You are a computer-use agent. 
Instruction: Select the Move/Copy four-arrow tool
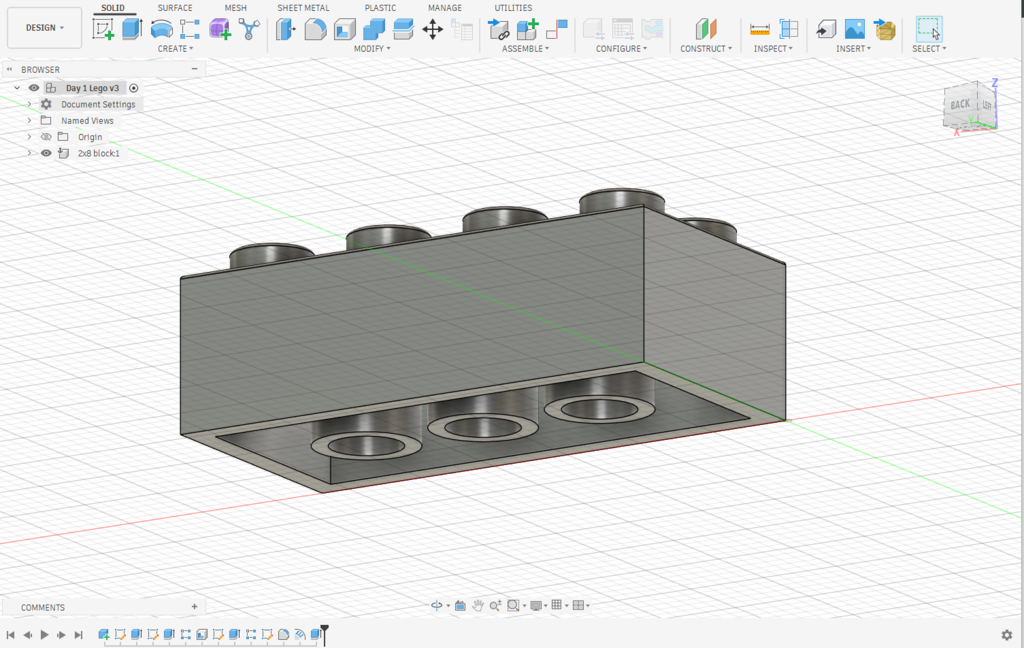coord(432,29)
